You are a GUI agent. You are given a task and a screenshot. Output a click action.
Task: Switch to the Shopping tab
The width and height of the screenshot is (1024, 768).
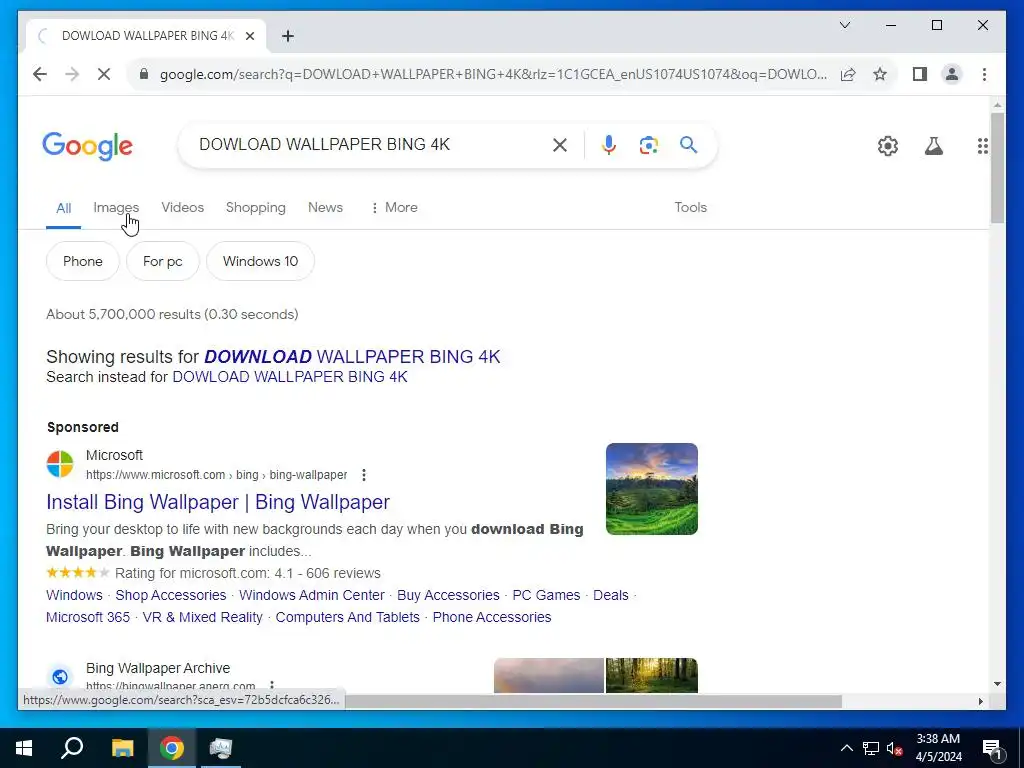click(255, 207)
